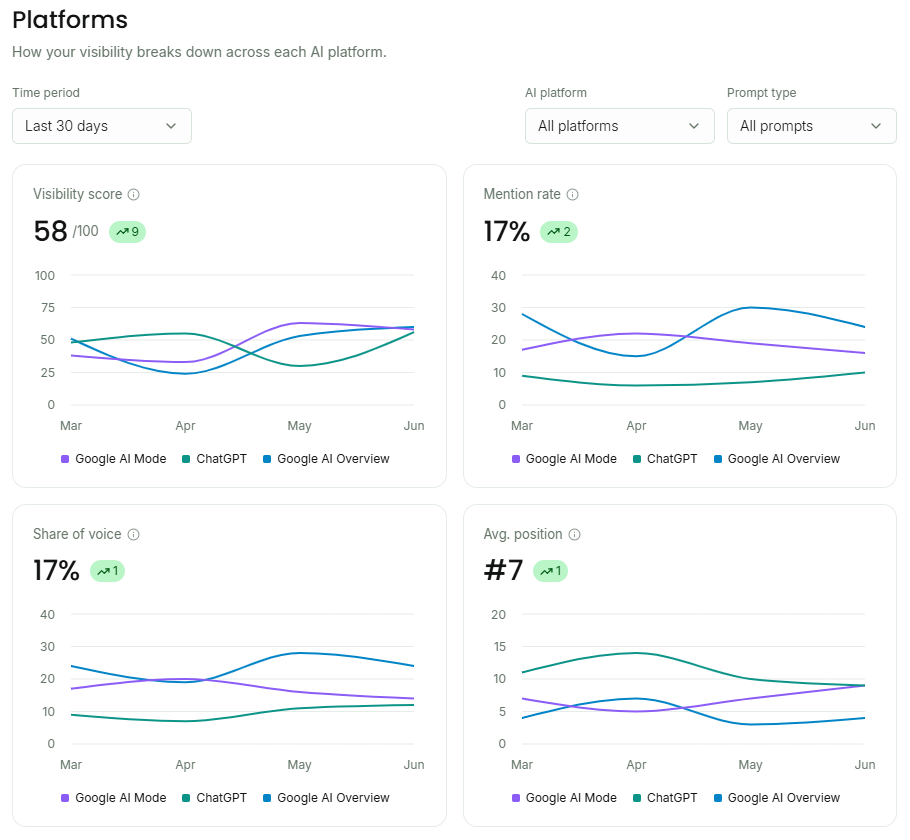
Task: Click the Jun axis label in Share of voice chart
Action: pyautogui.click(x=414, y=765)
